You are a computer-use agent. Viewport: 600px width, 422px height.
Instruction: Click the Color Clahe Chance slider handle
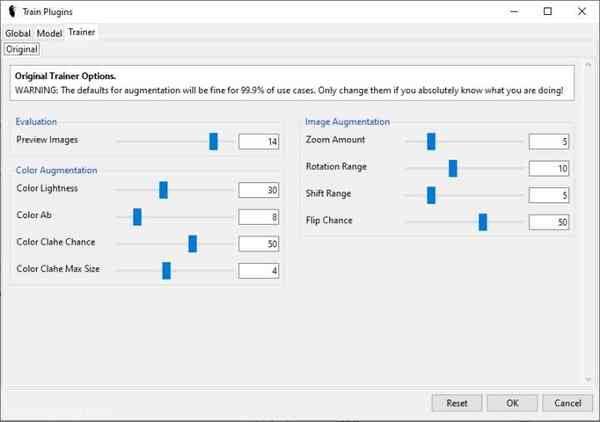(193, 244)
